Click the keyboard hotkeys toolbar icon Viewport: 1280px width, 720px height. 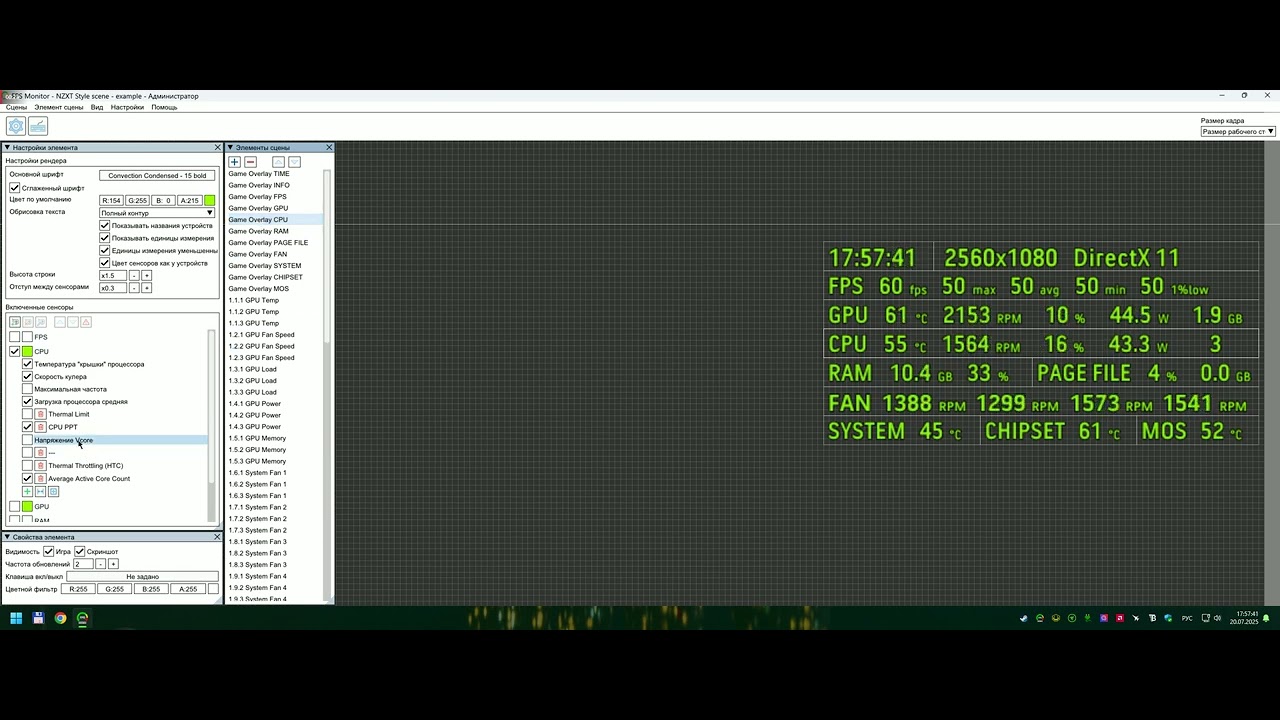point(38,126)
